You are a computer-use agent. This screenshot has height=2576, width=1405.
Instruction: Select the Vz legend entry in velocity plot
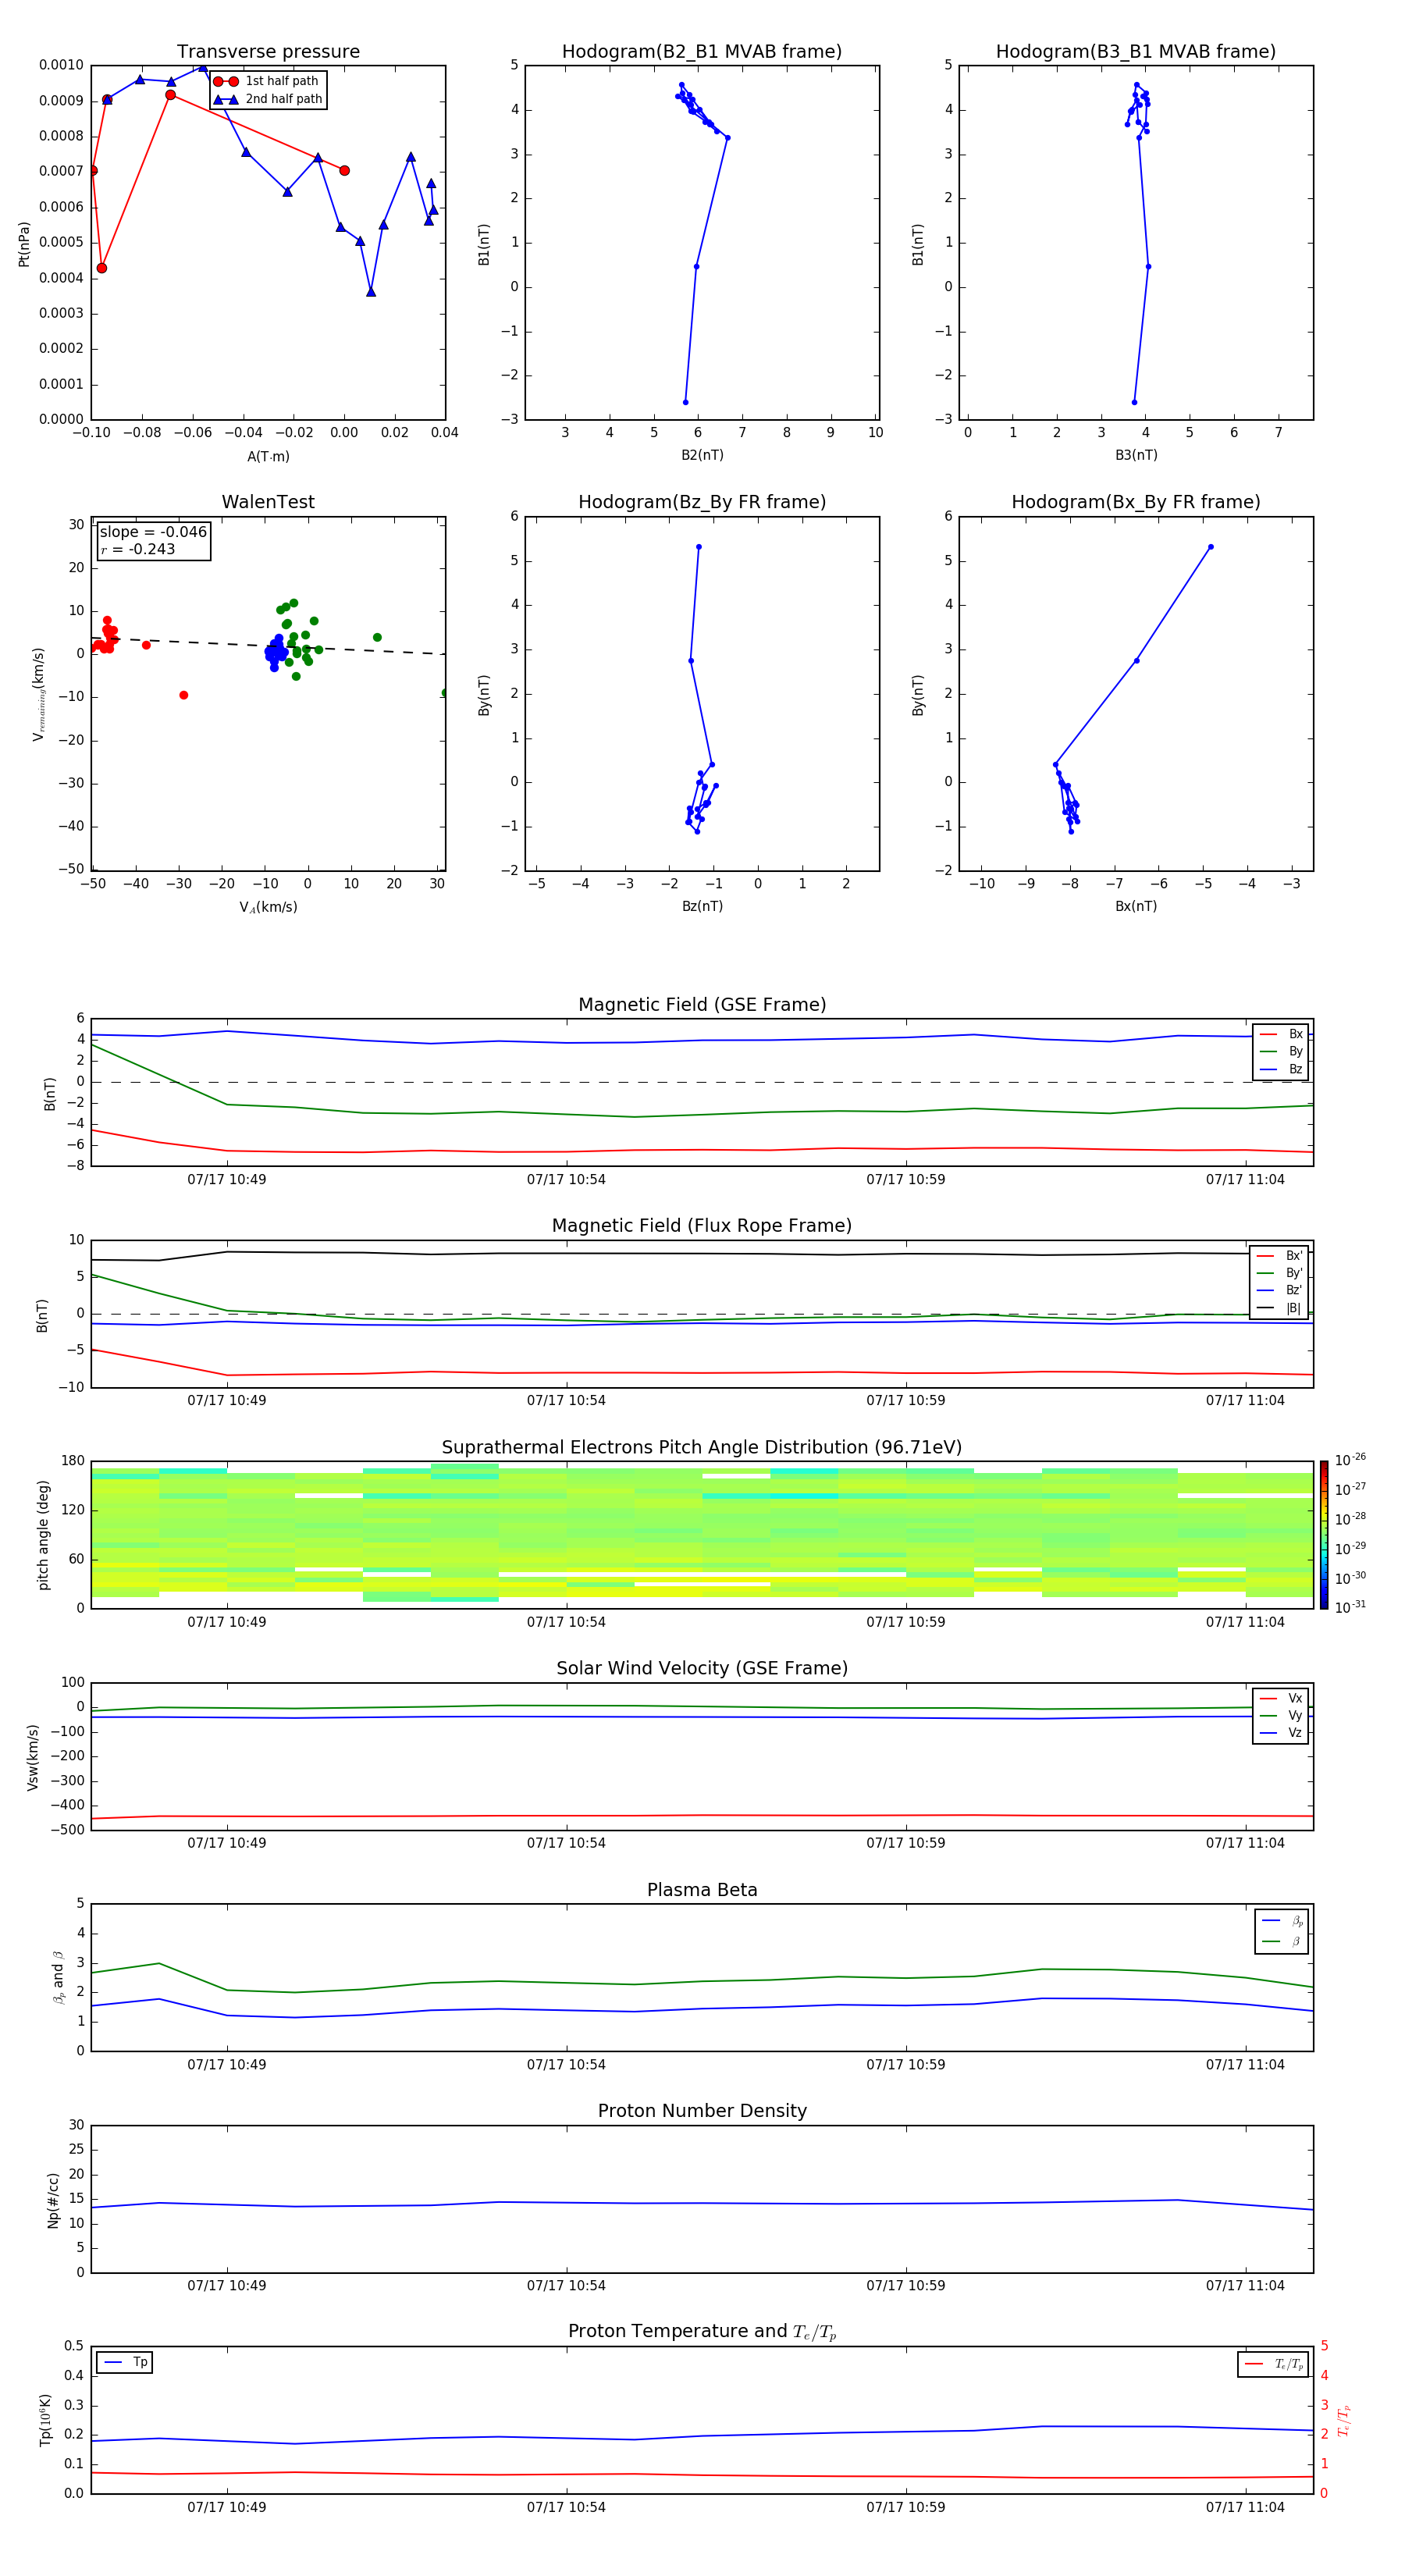1281,1732
